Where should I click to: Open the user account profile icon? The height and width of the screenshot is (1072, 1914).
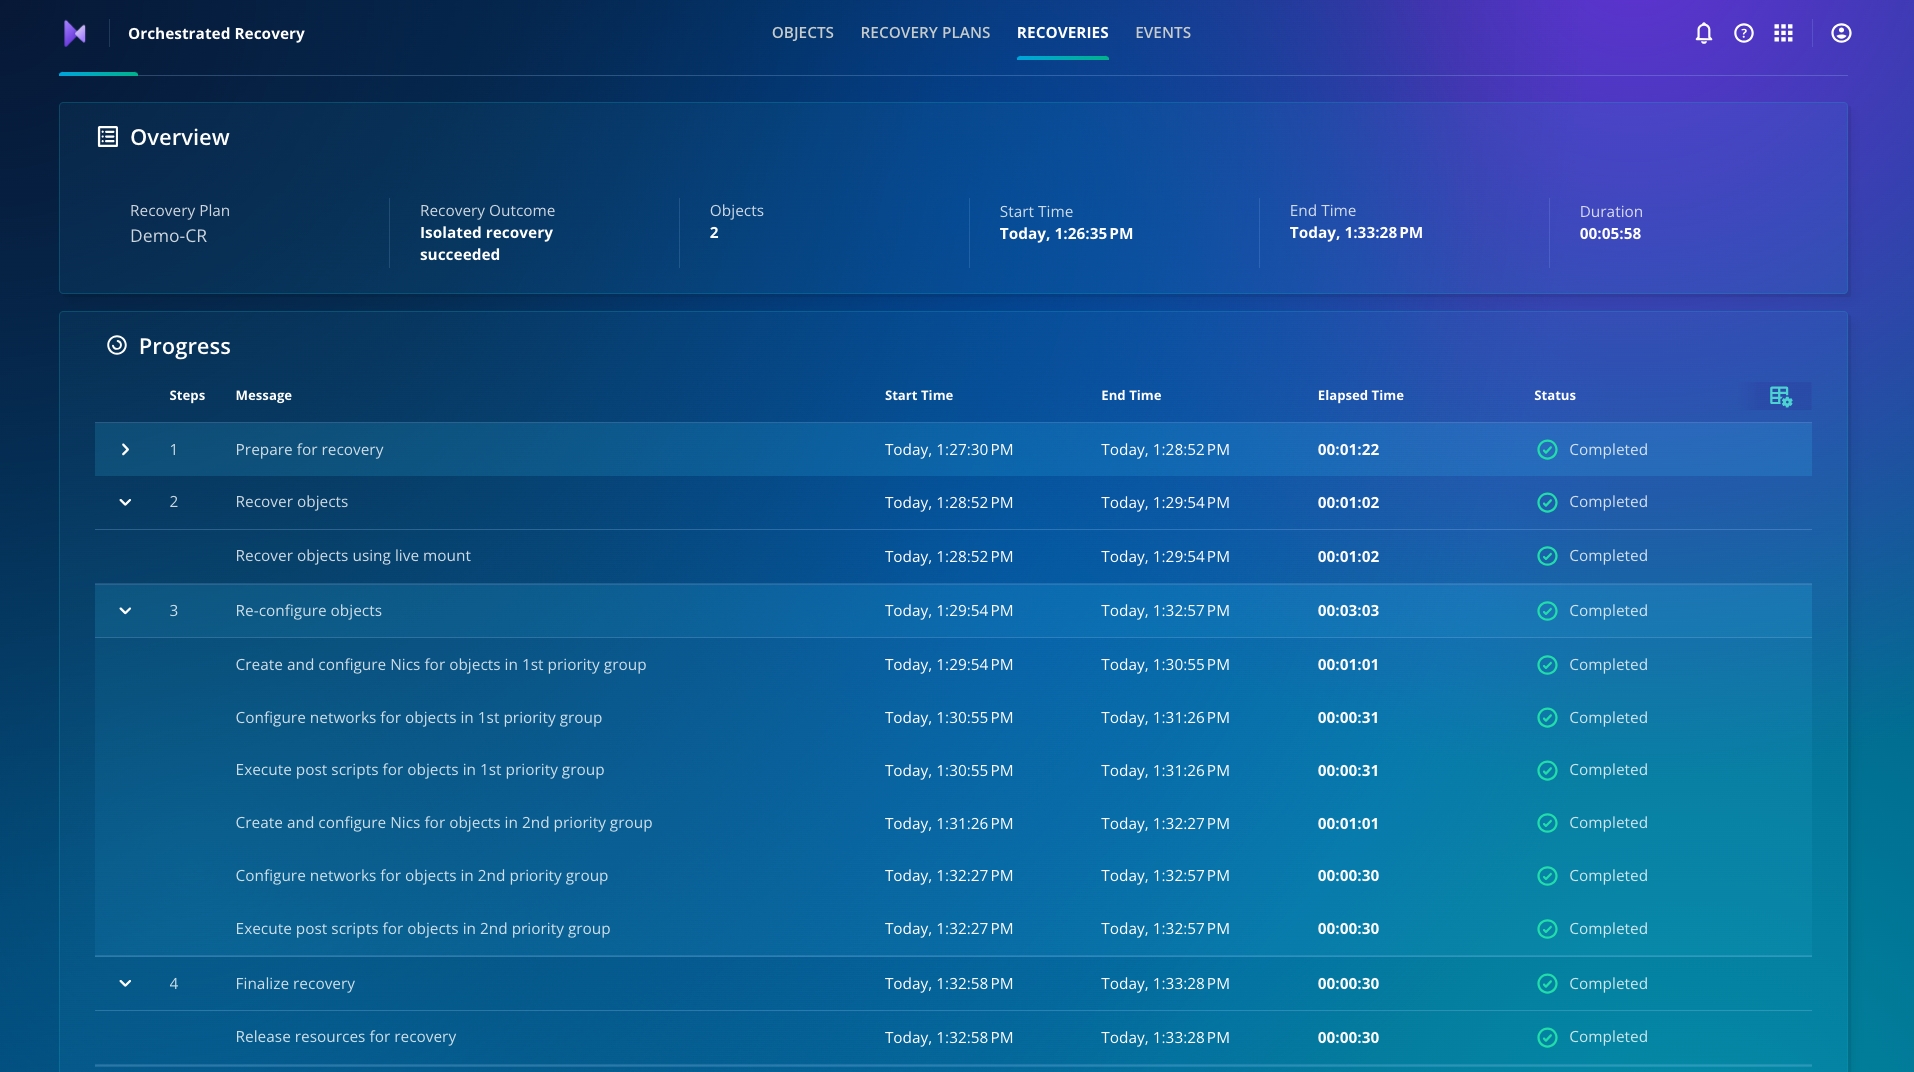1840,33
